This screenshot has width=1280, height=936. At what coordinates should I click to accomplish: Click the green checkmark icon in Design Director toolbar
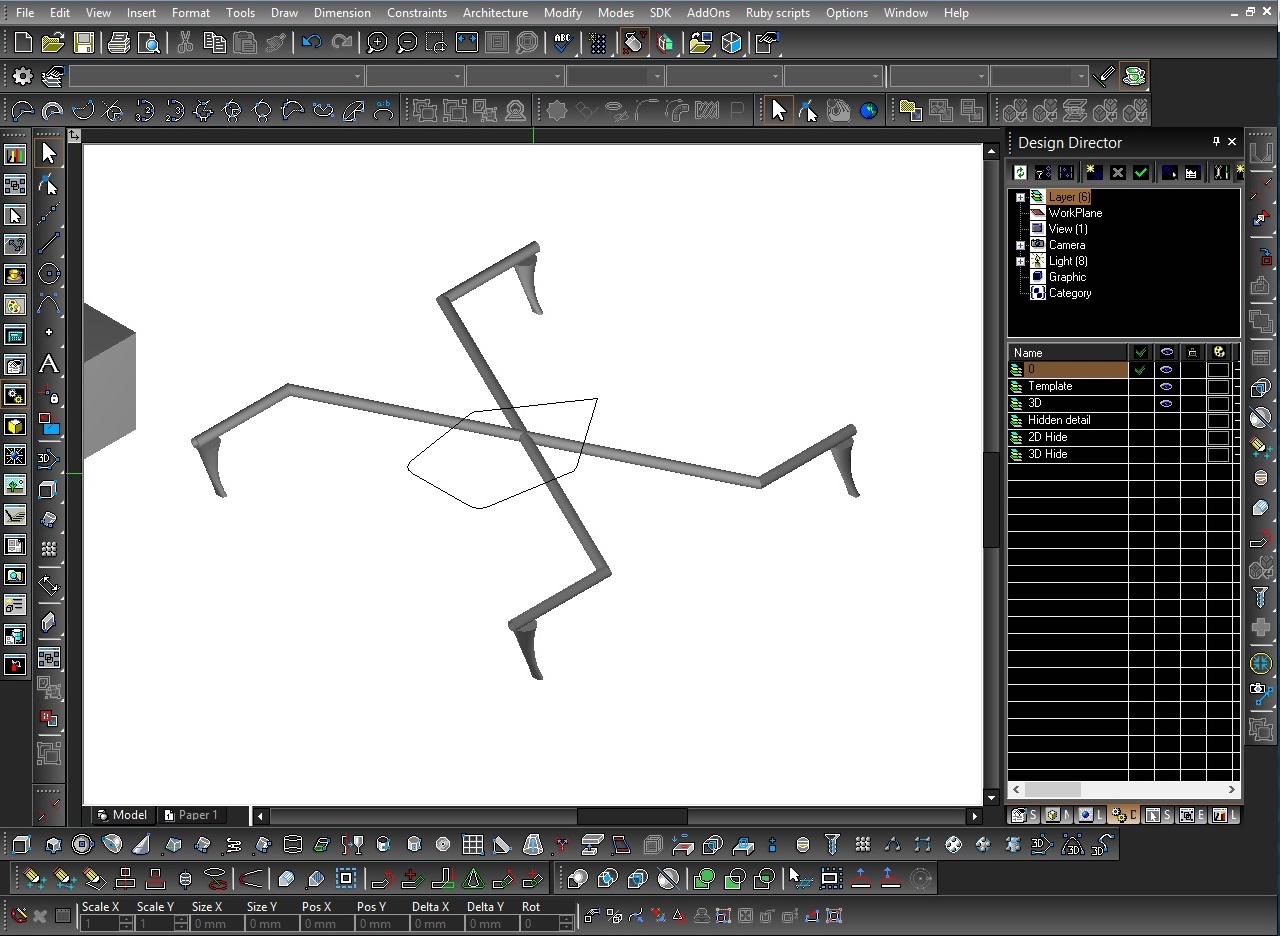[1141, 173]
